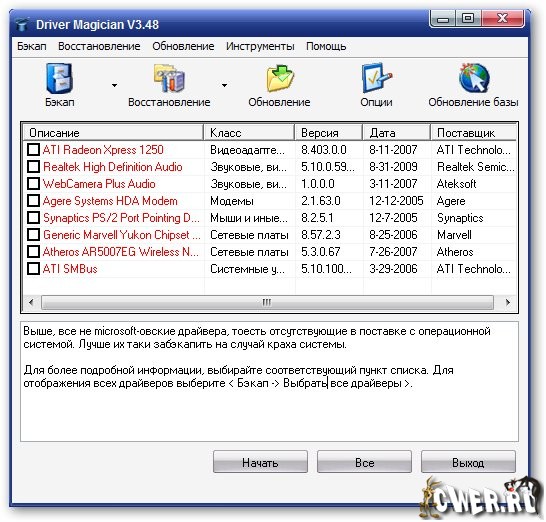Select Agere Systems HDA Modem driver name
Image resolution: width=546 pixels, height=522 pixels.
click(110, 201)
